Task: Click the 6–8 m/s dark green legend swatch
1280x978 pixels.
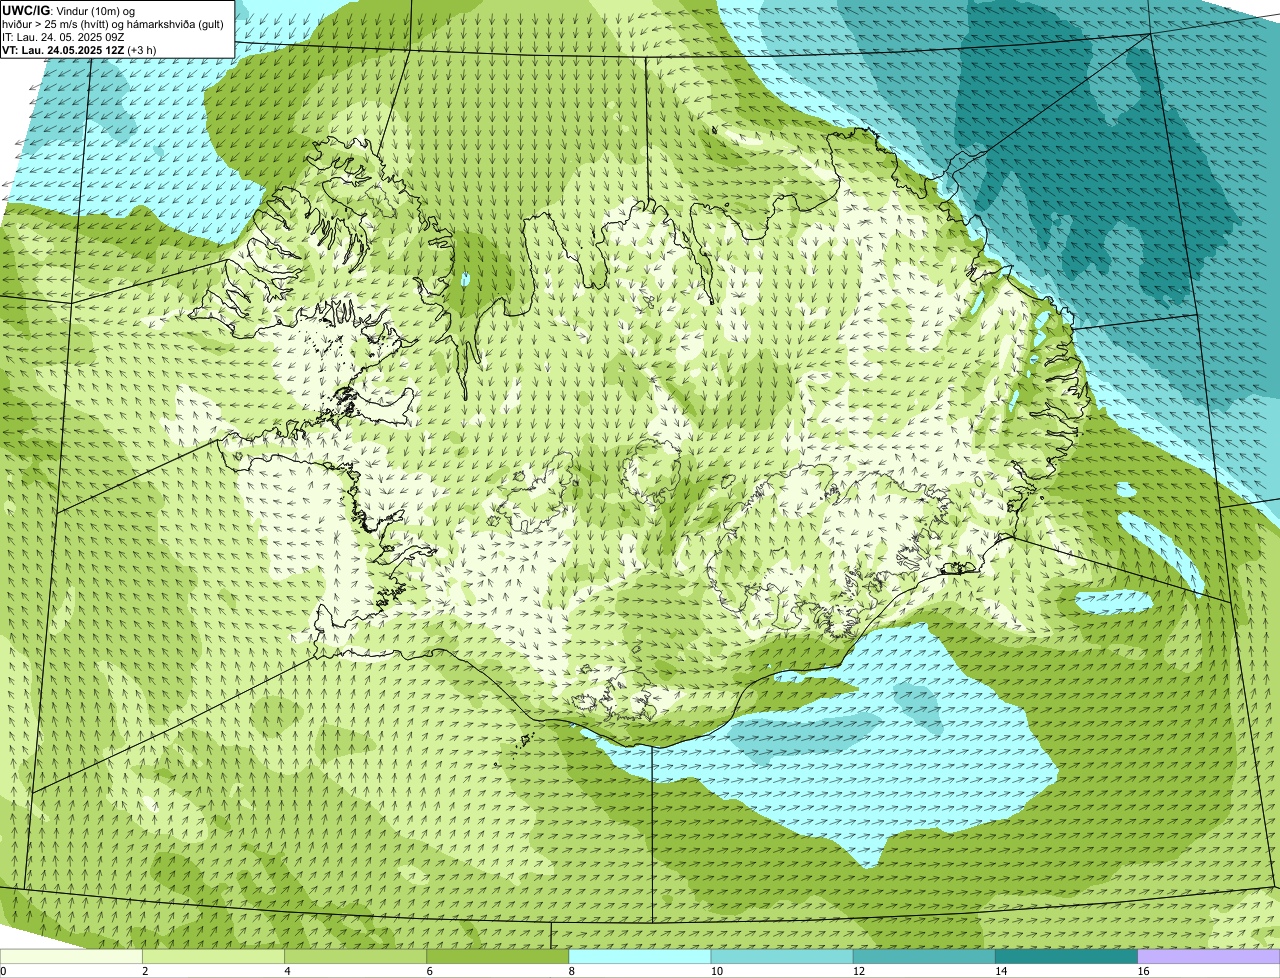Action: [498, 957]
